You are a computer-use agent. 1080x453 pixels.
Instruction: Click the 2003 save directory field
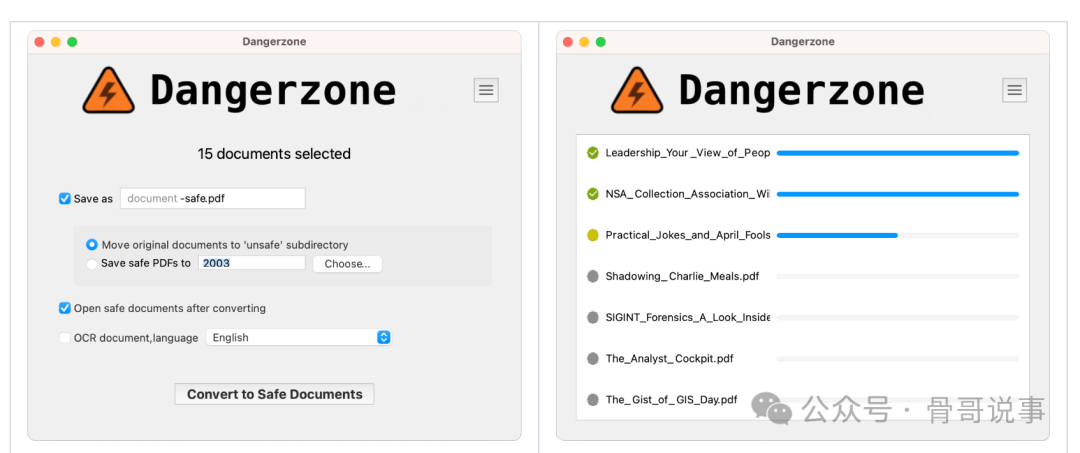point(251,263)
